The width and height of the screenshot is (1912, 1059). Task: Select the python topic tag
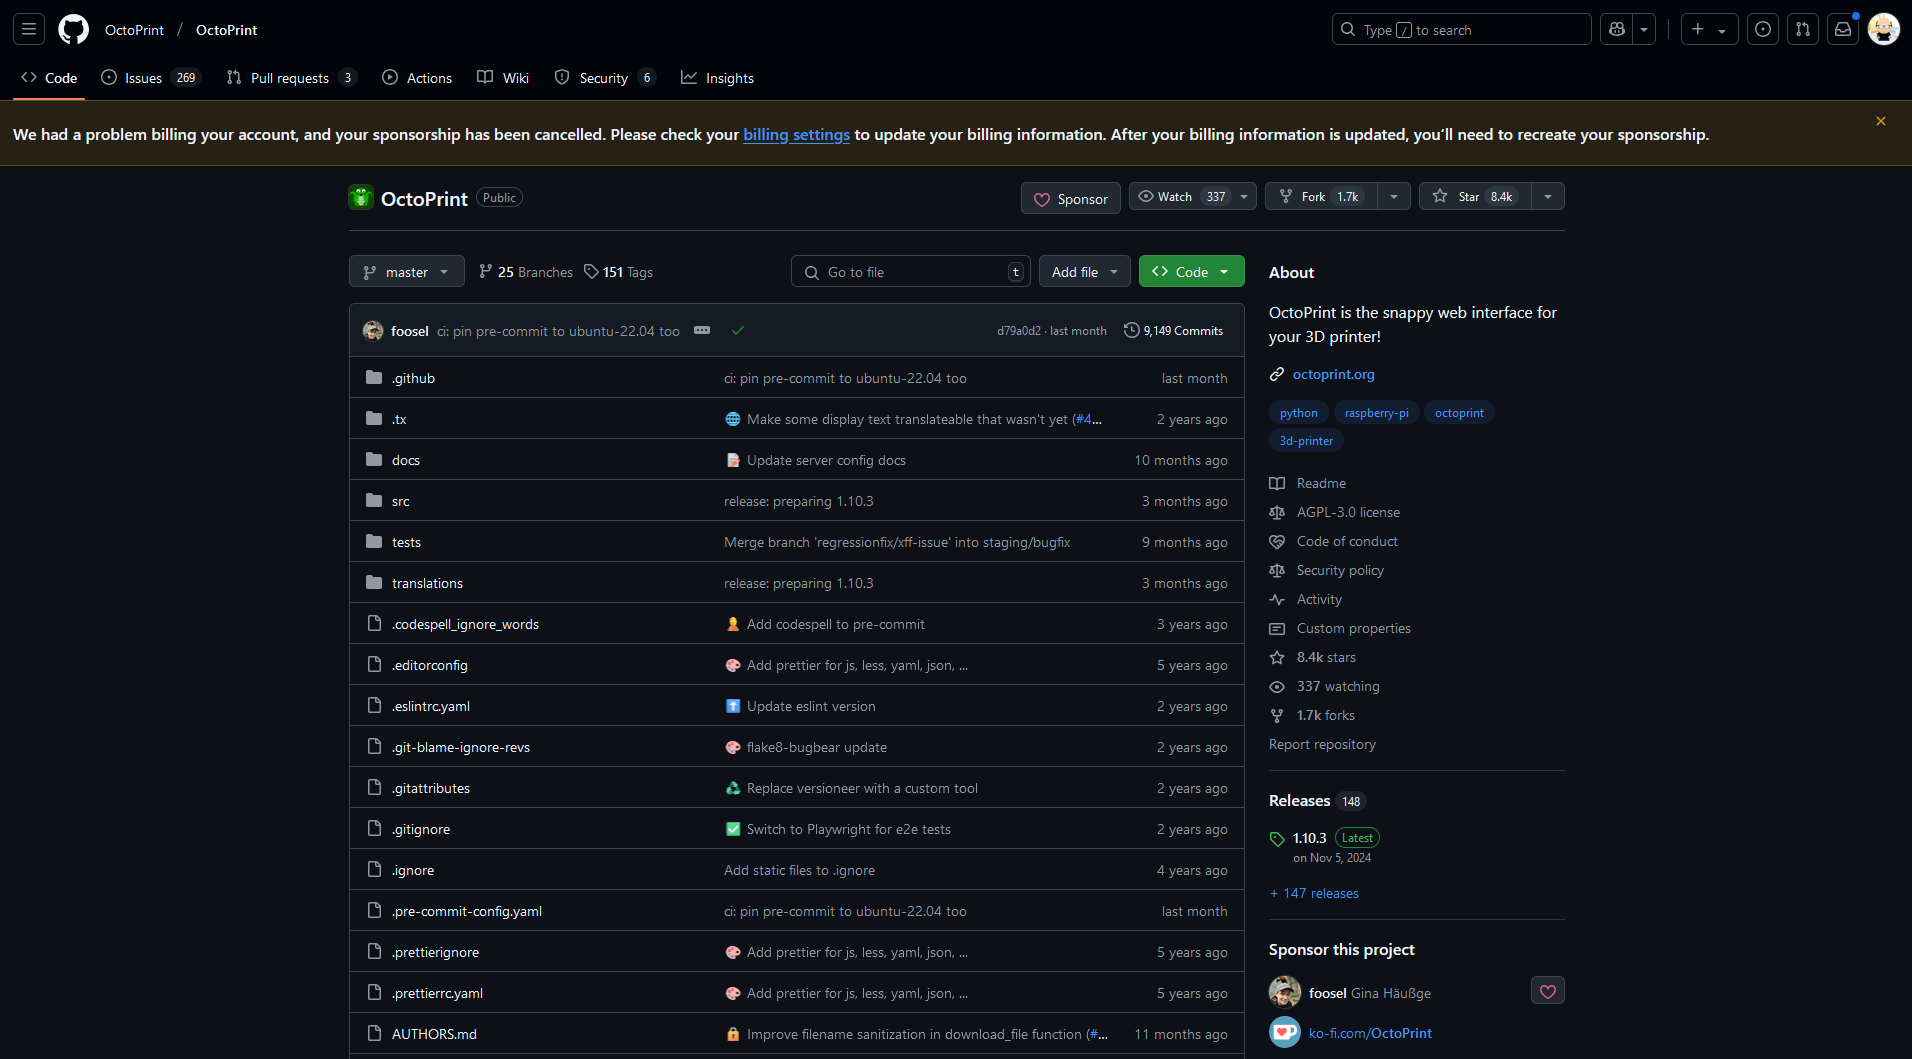(x=1298, y=413)
